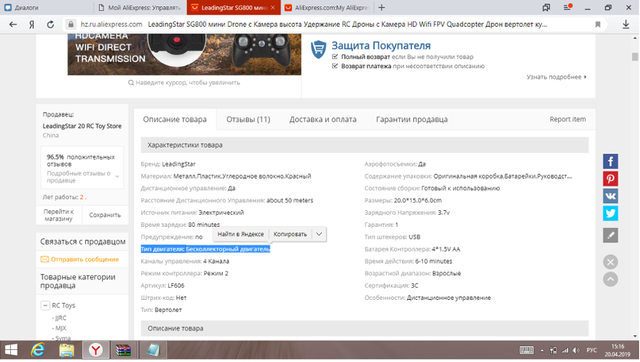
Task: Share the product on Facebook
Action: pos(610,162)
